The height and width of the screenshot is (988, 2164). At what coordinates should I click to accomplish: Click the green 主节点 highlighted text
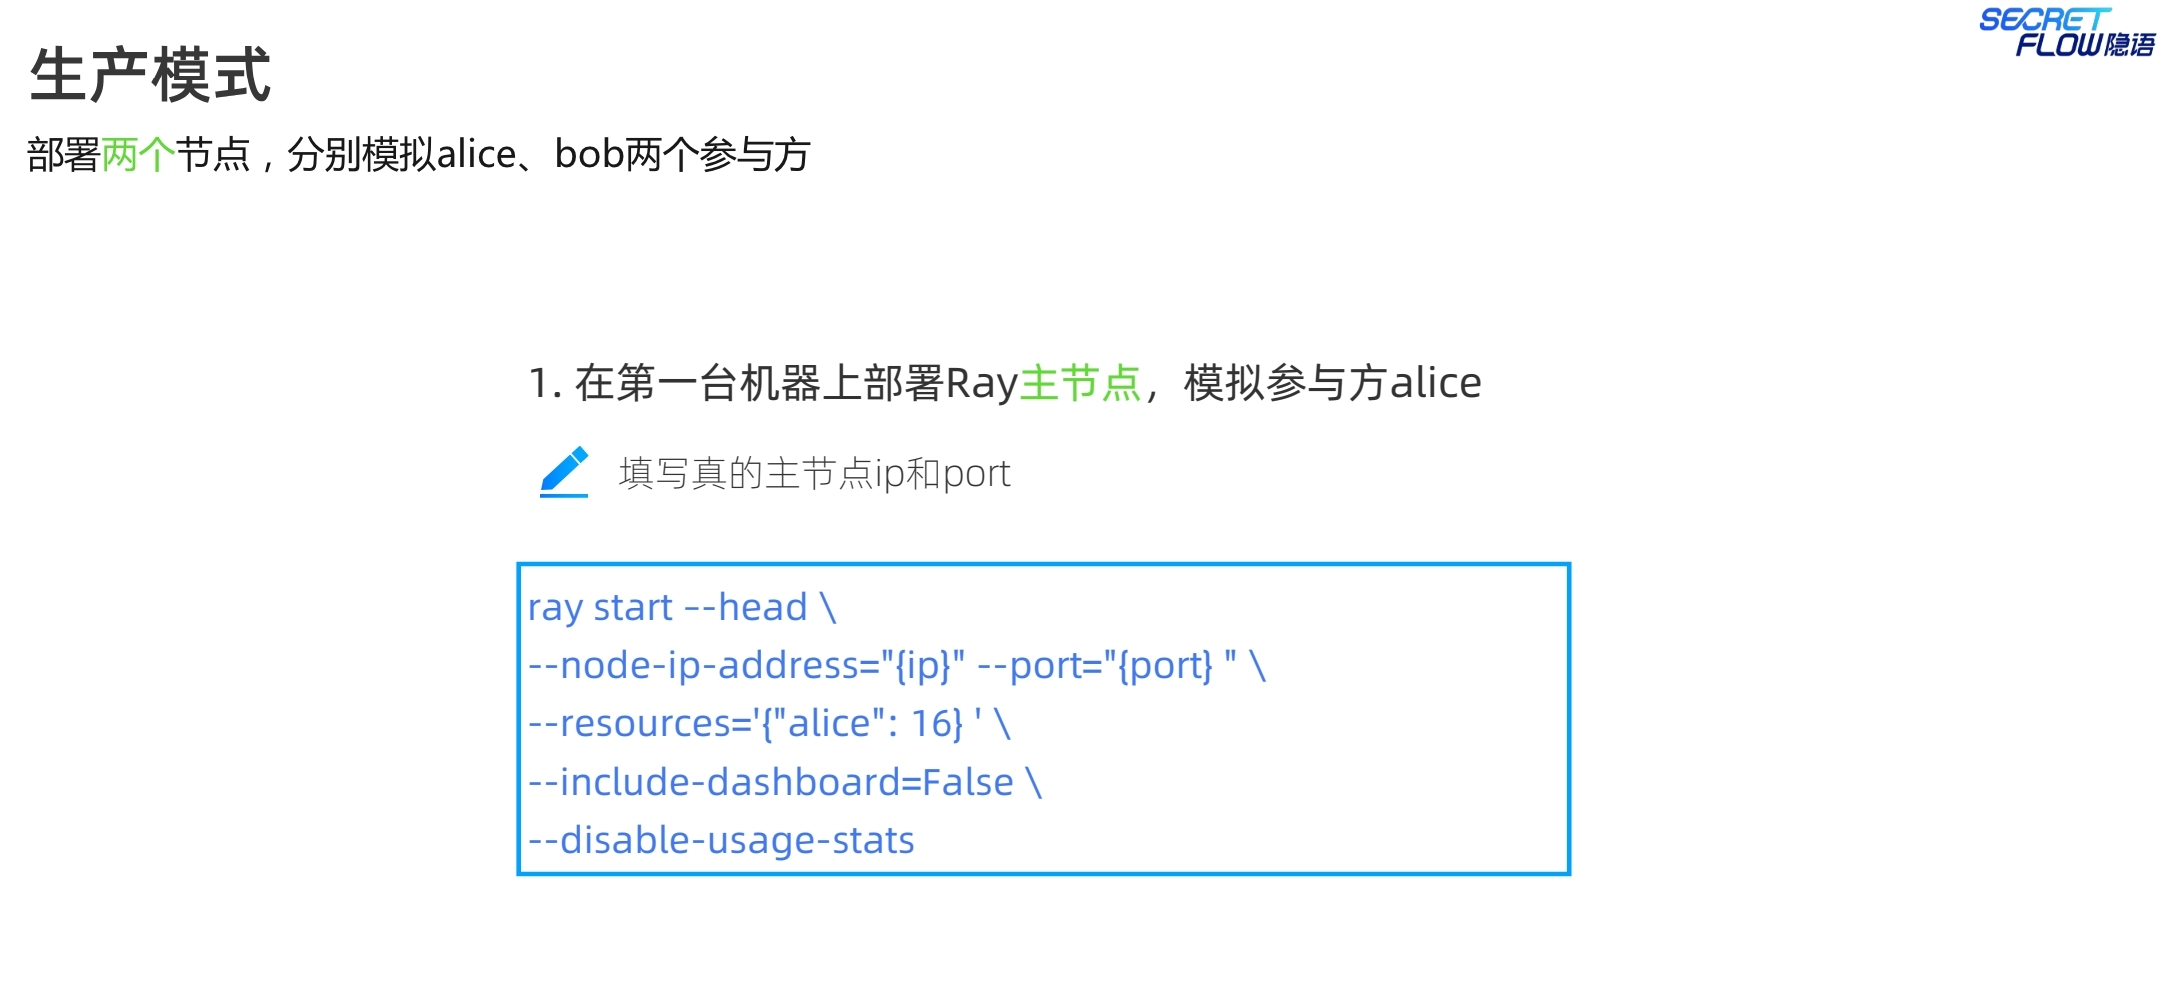(1080, 383)
